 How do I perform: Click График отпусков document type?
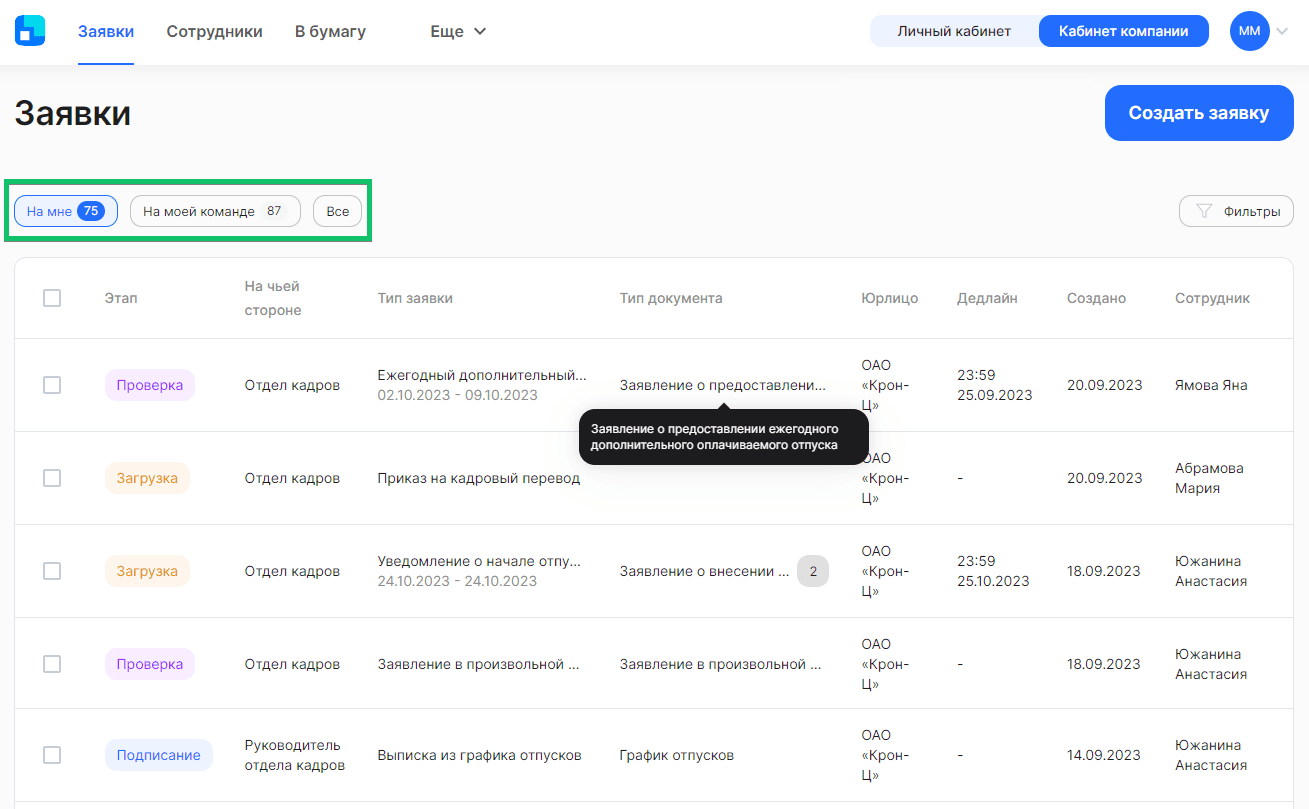[677, 755]
